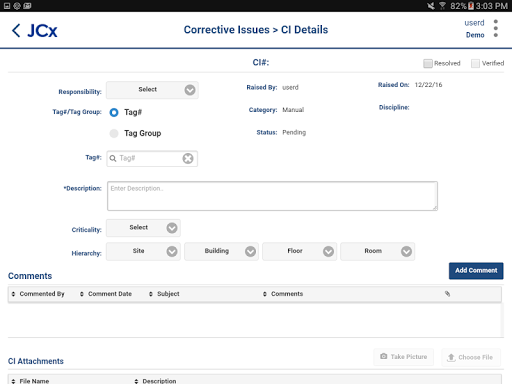This screenshot has width=512, height=384.
Task: Select the Tag# radio option
Action: 114,113
